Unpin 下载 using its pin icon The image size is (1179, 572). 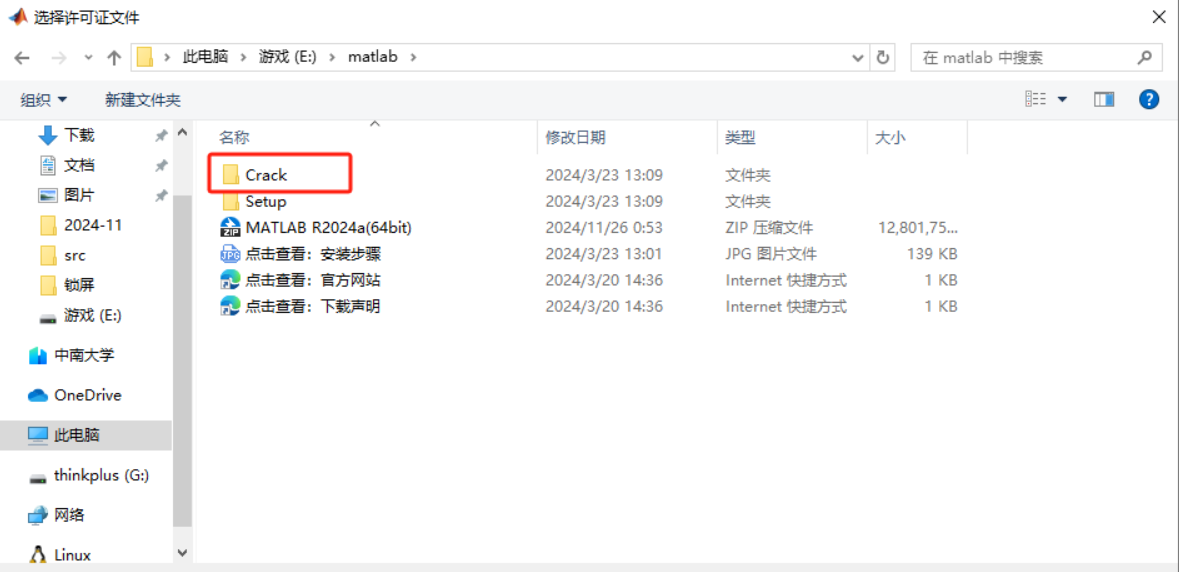coord(160,136)
